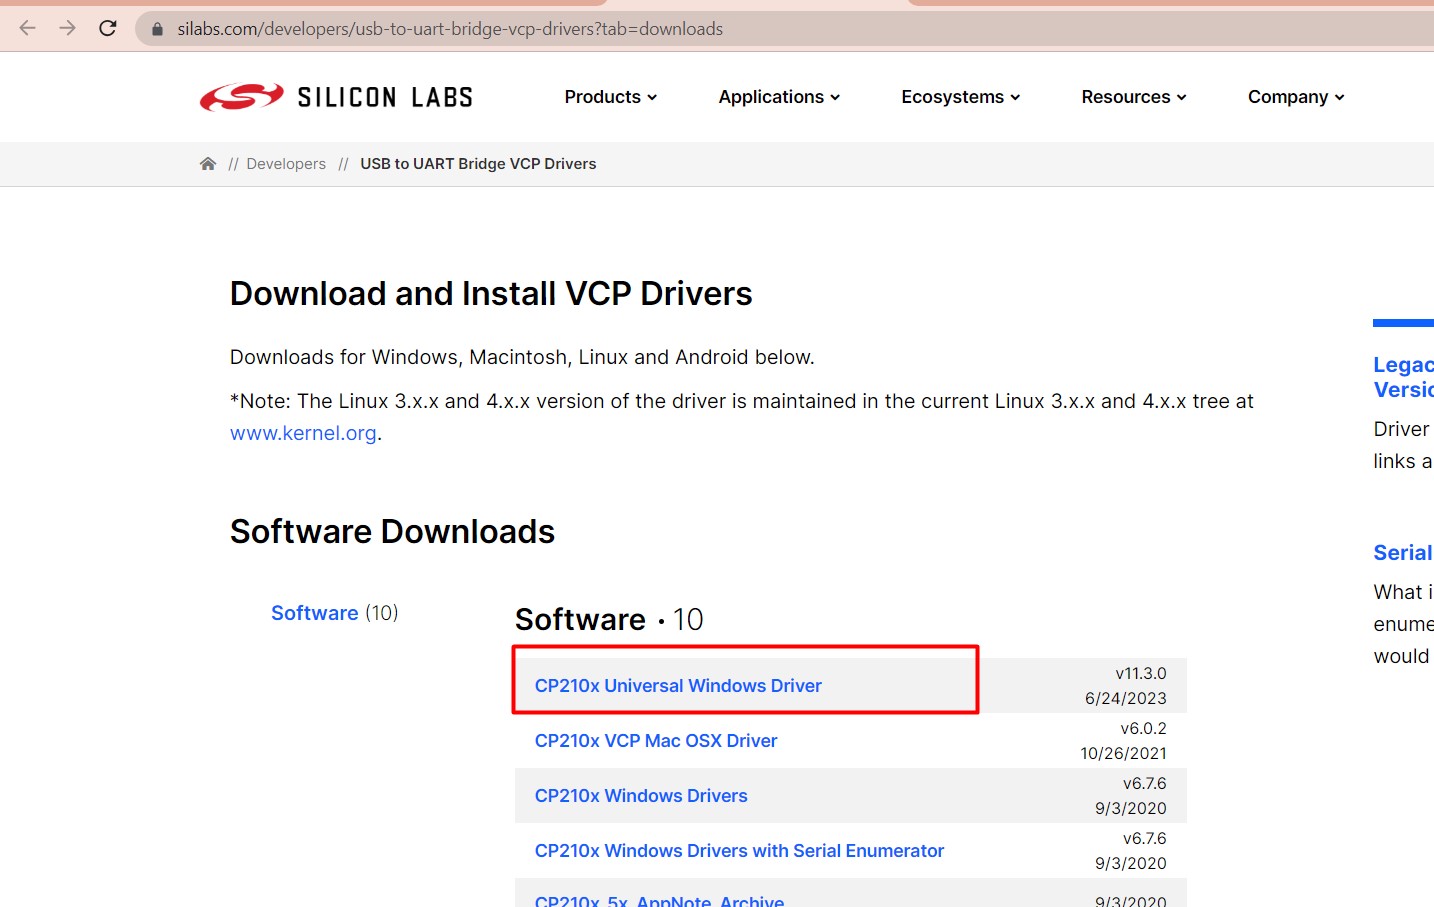Expand the Products menu
Screen dimensions: 1434x907
tap(610, 97)
